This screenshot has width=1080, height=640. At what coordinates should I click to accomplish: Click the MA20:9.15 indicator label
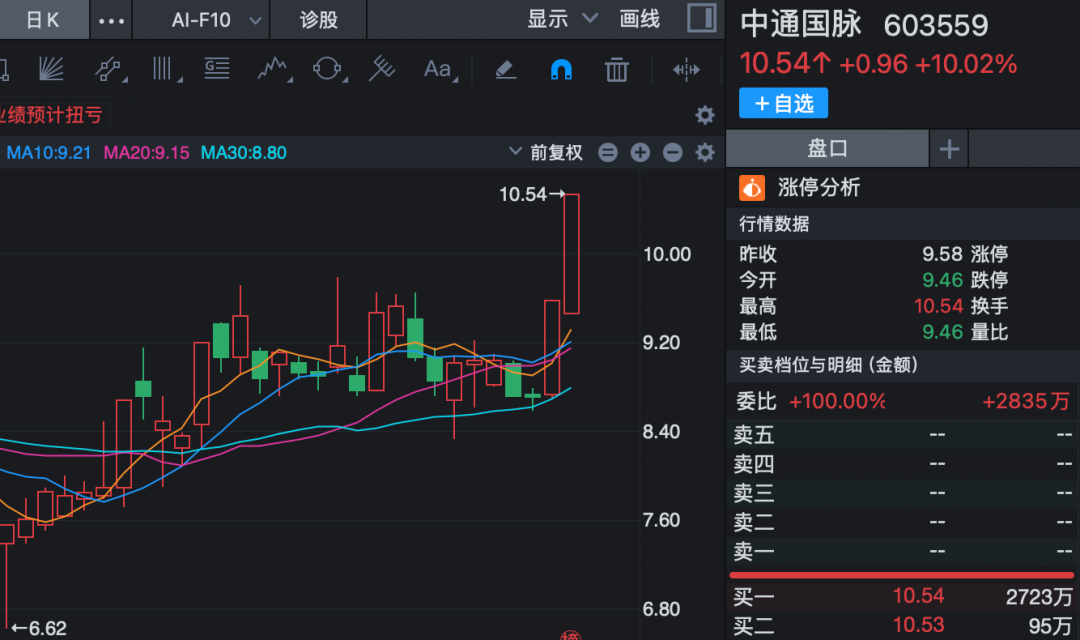tap(146, 153)
